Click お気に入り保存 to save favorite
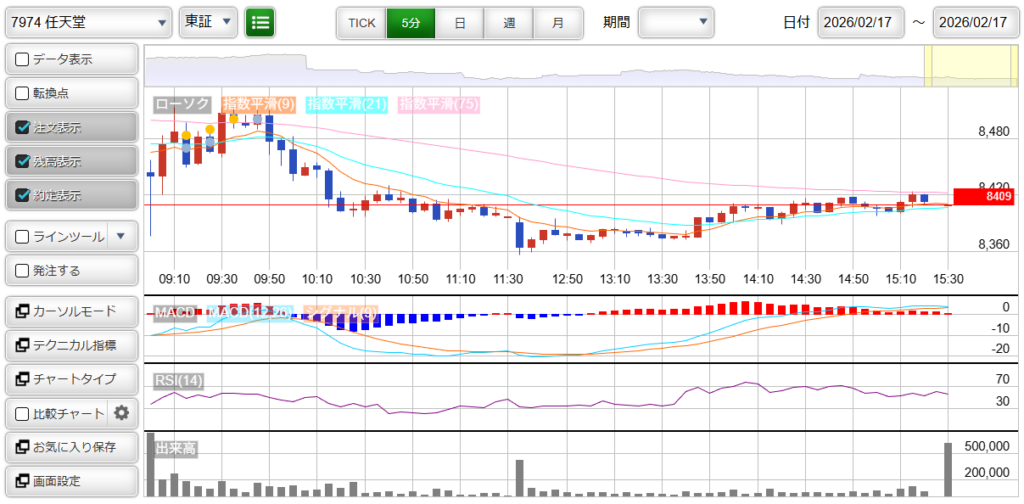The height and width of the screenshot is (504, 1024). coord(69,447)
